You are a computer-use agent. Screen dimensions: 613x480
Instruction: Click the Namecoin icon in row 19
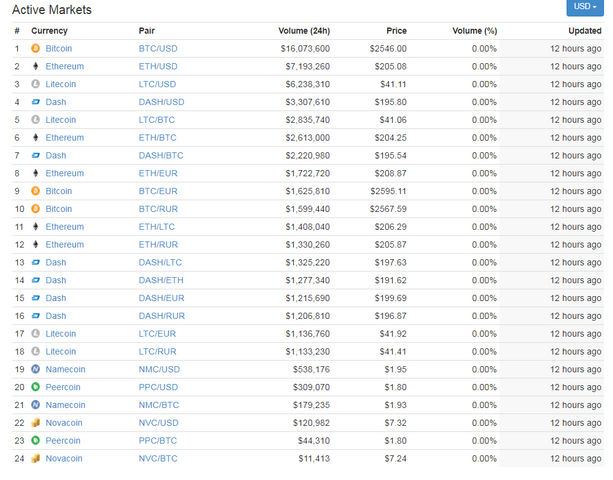(x=36, y=369)
